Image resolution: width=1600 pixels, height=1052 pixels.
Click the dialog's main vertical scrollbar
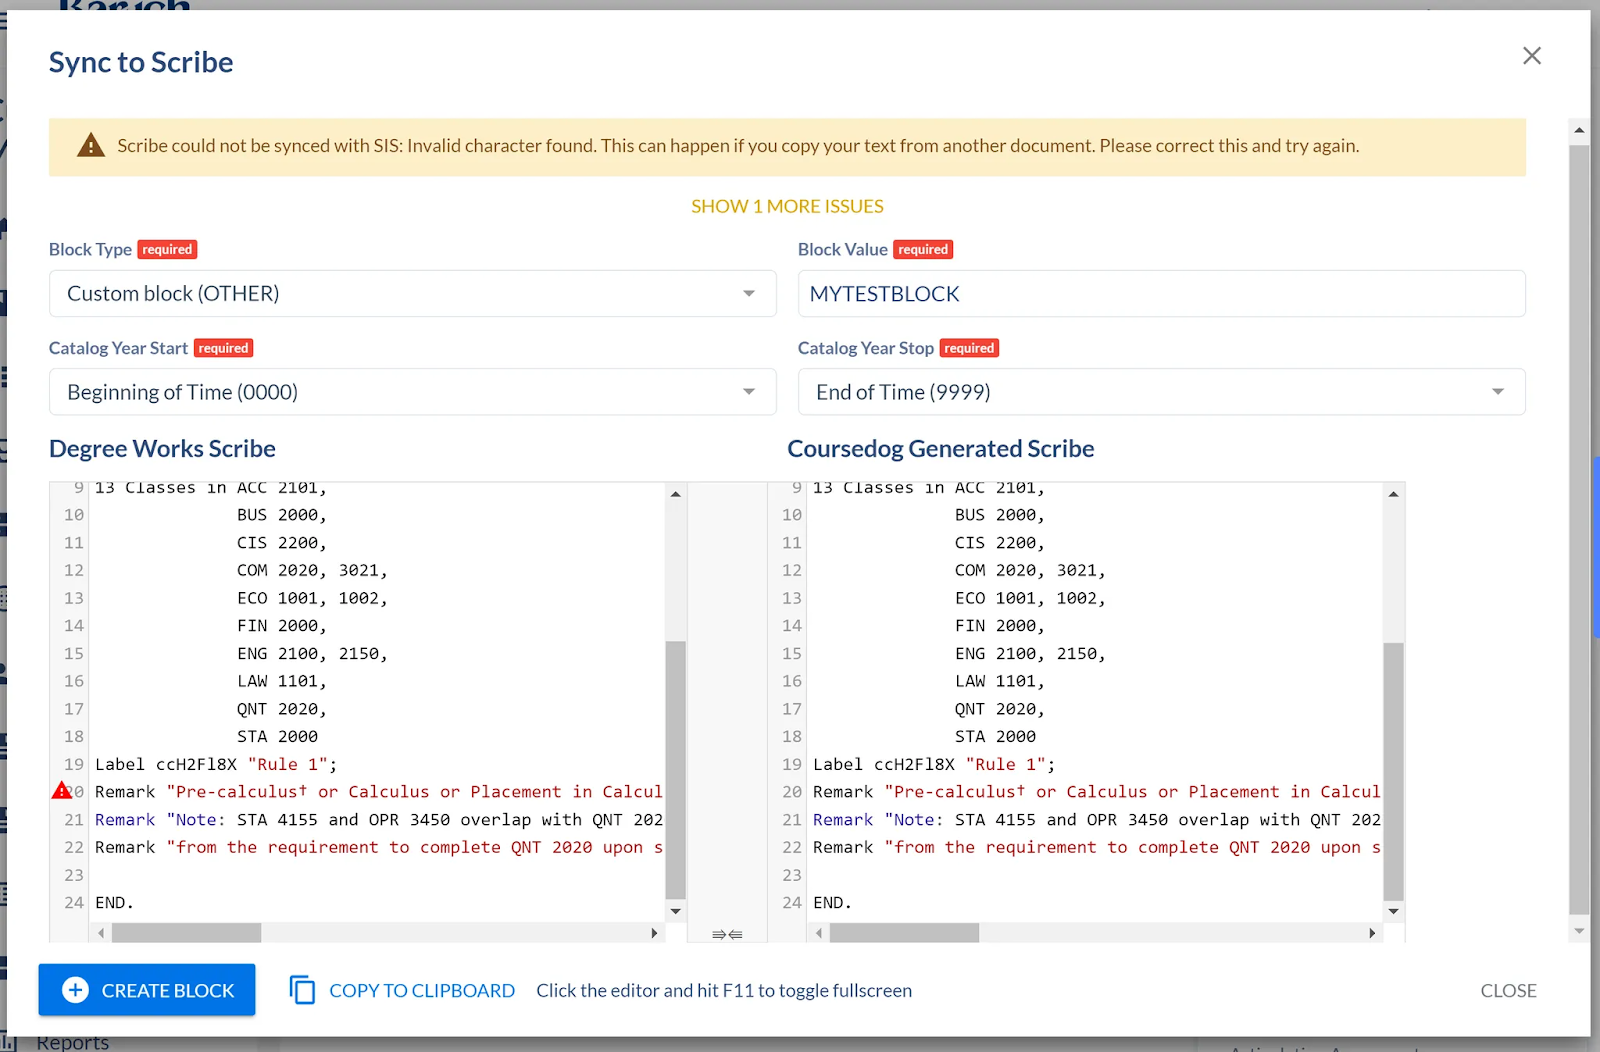(1579, 530)
